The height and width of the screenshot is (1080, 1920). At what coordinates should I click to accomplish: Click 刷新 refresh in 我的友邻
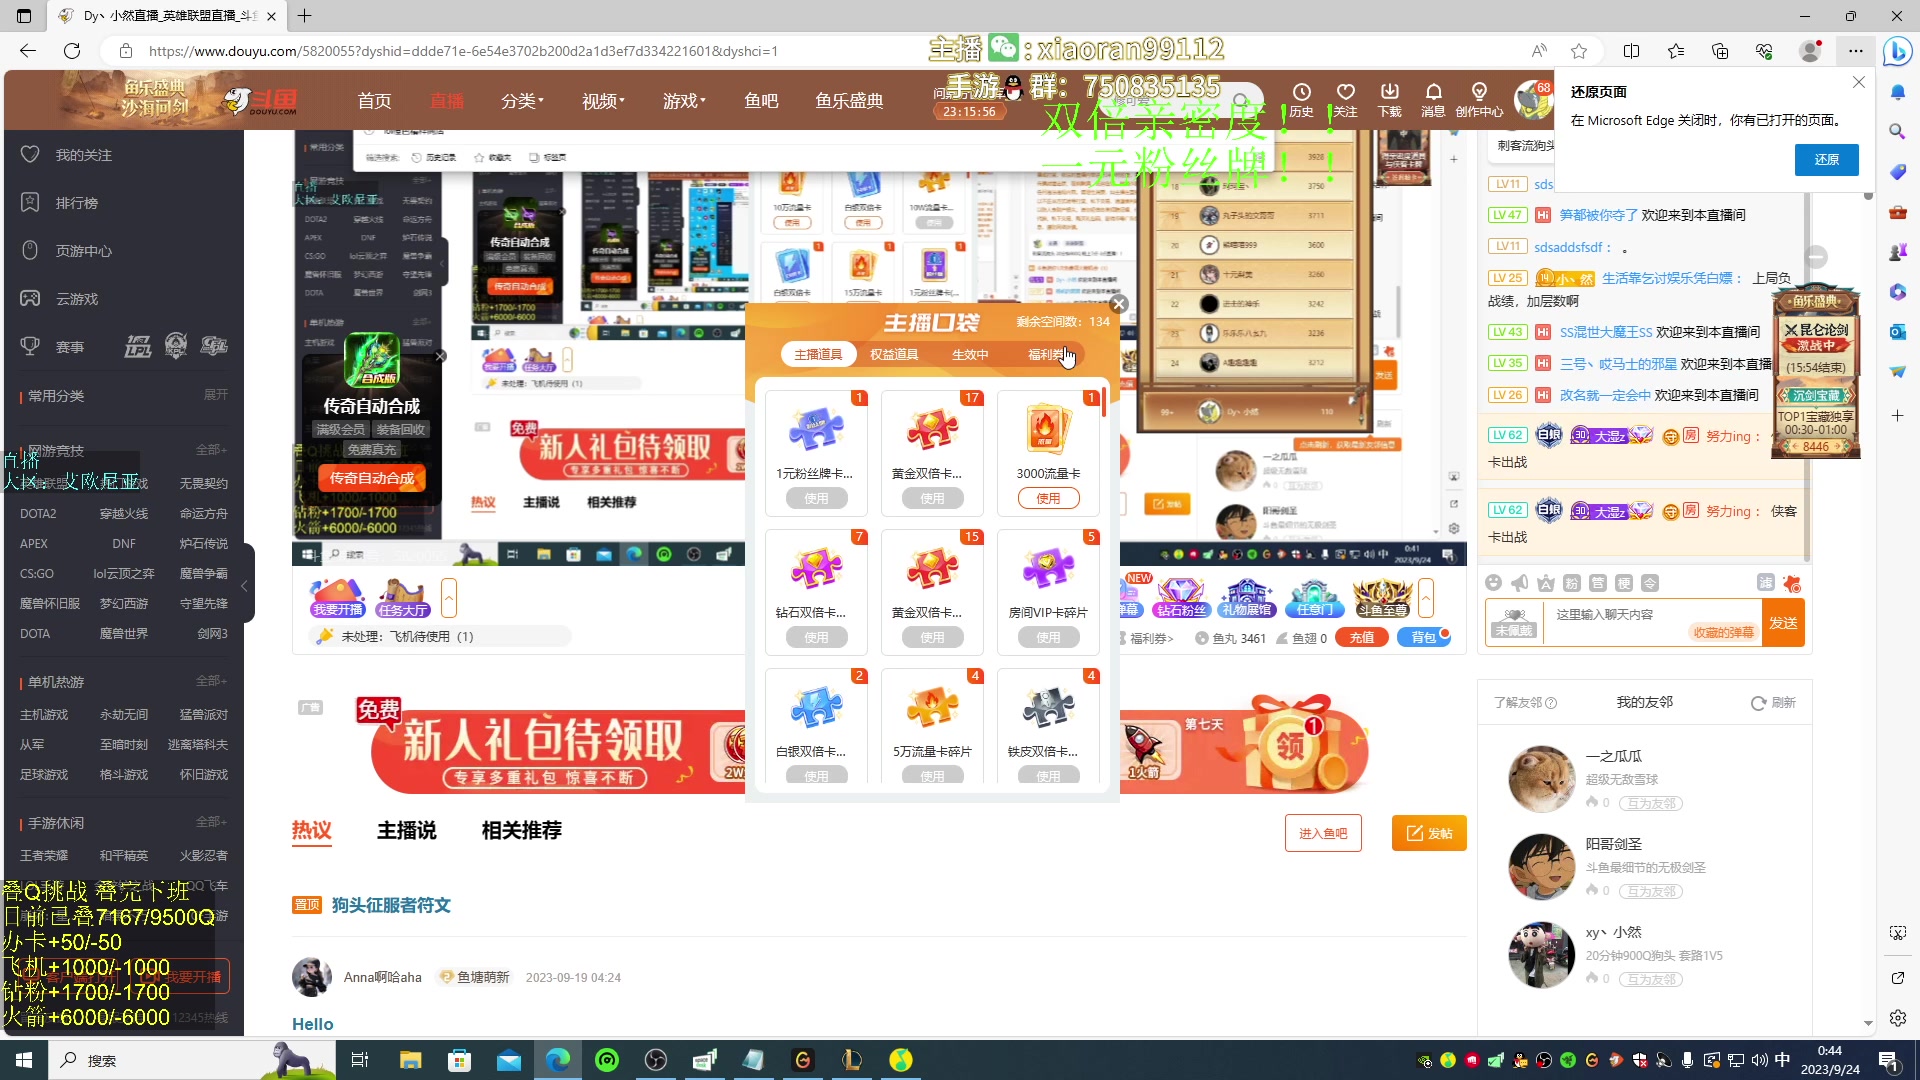pos(1773,703)
